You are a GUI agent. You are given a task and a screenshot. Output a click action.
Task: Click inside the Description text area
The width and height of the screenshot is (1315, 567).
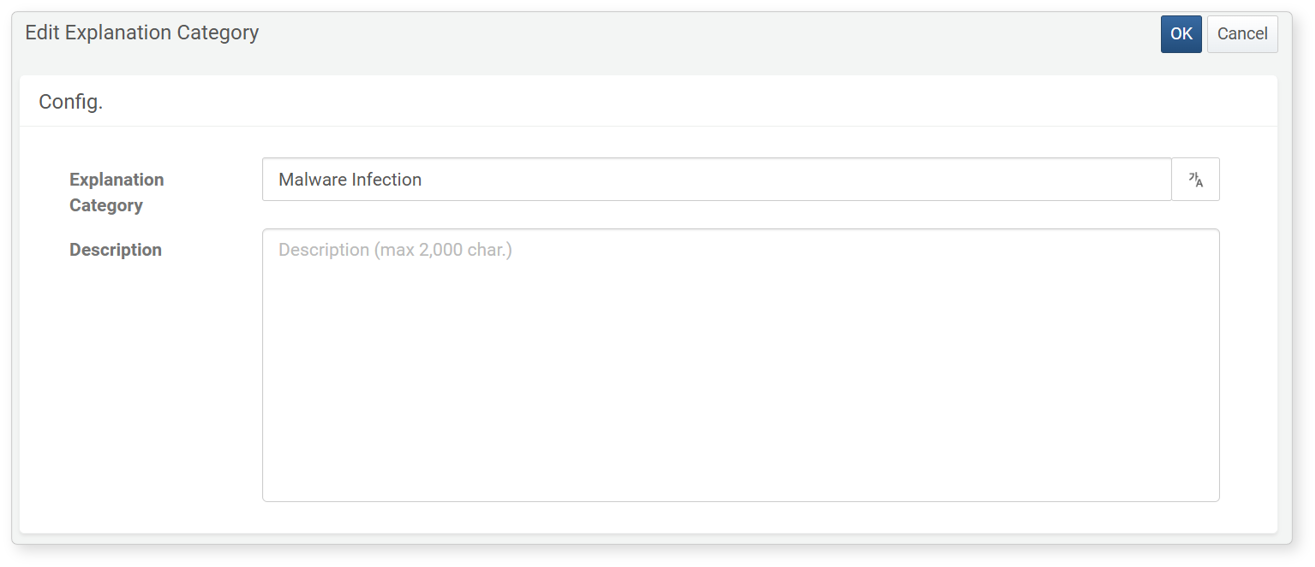click(x=740, y=365)
